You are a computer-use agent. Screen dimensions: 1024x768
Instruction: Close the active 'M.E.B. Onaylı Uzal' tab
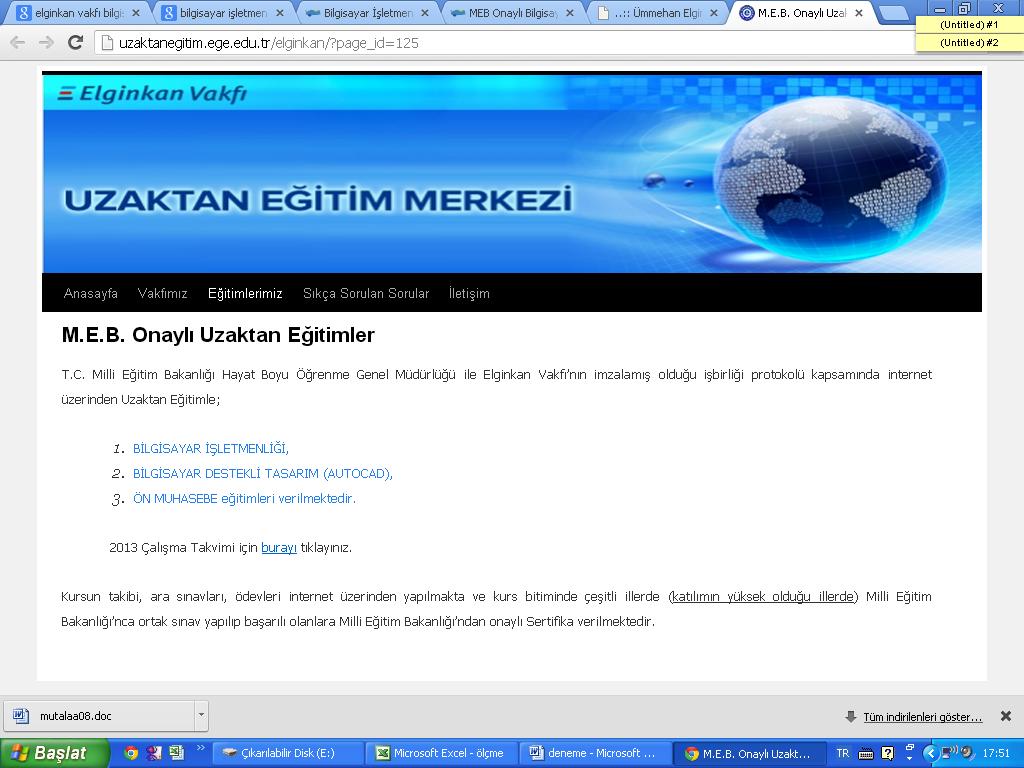tap(859, 13)
